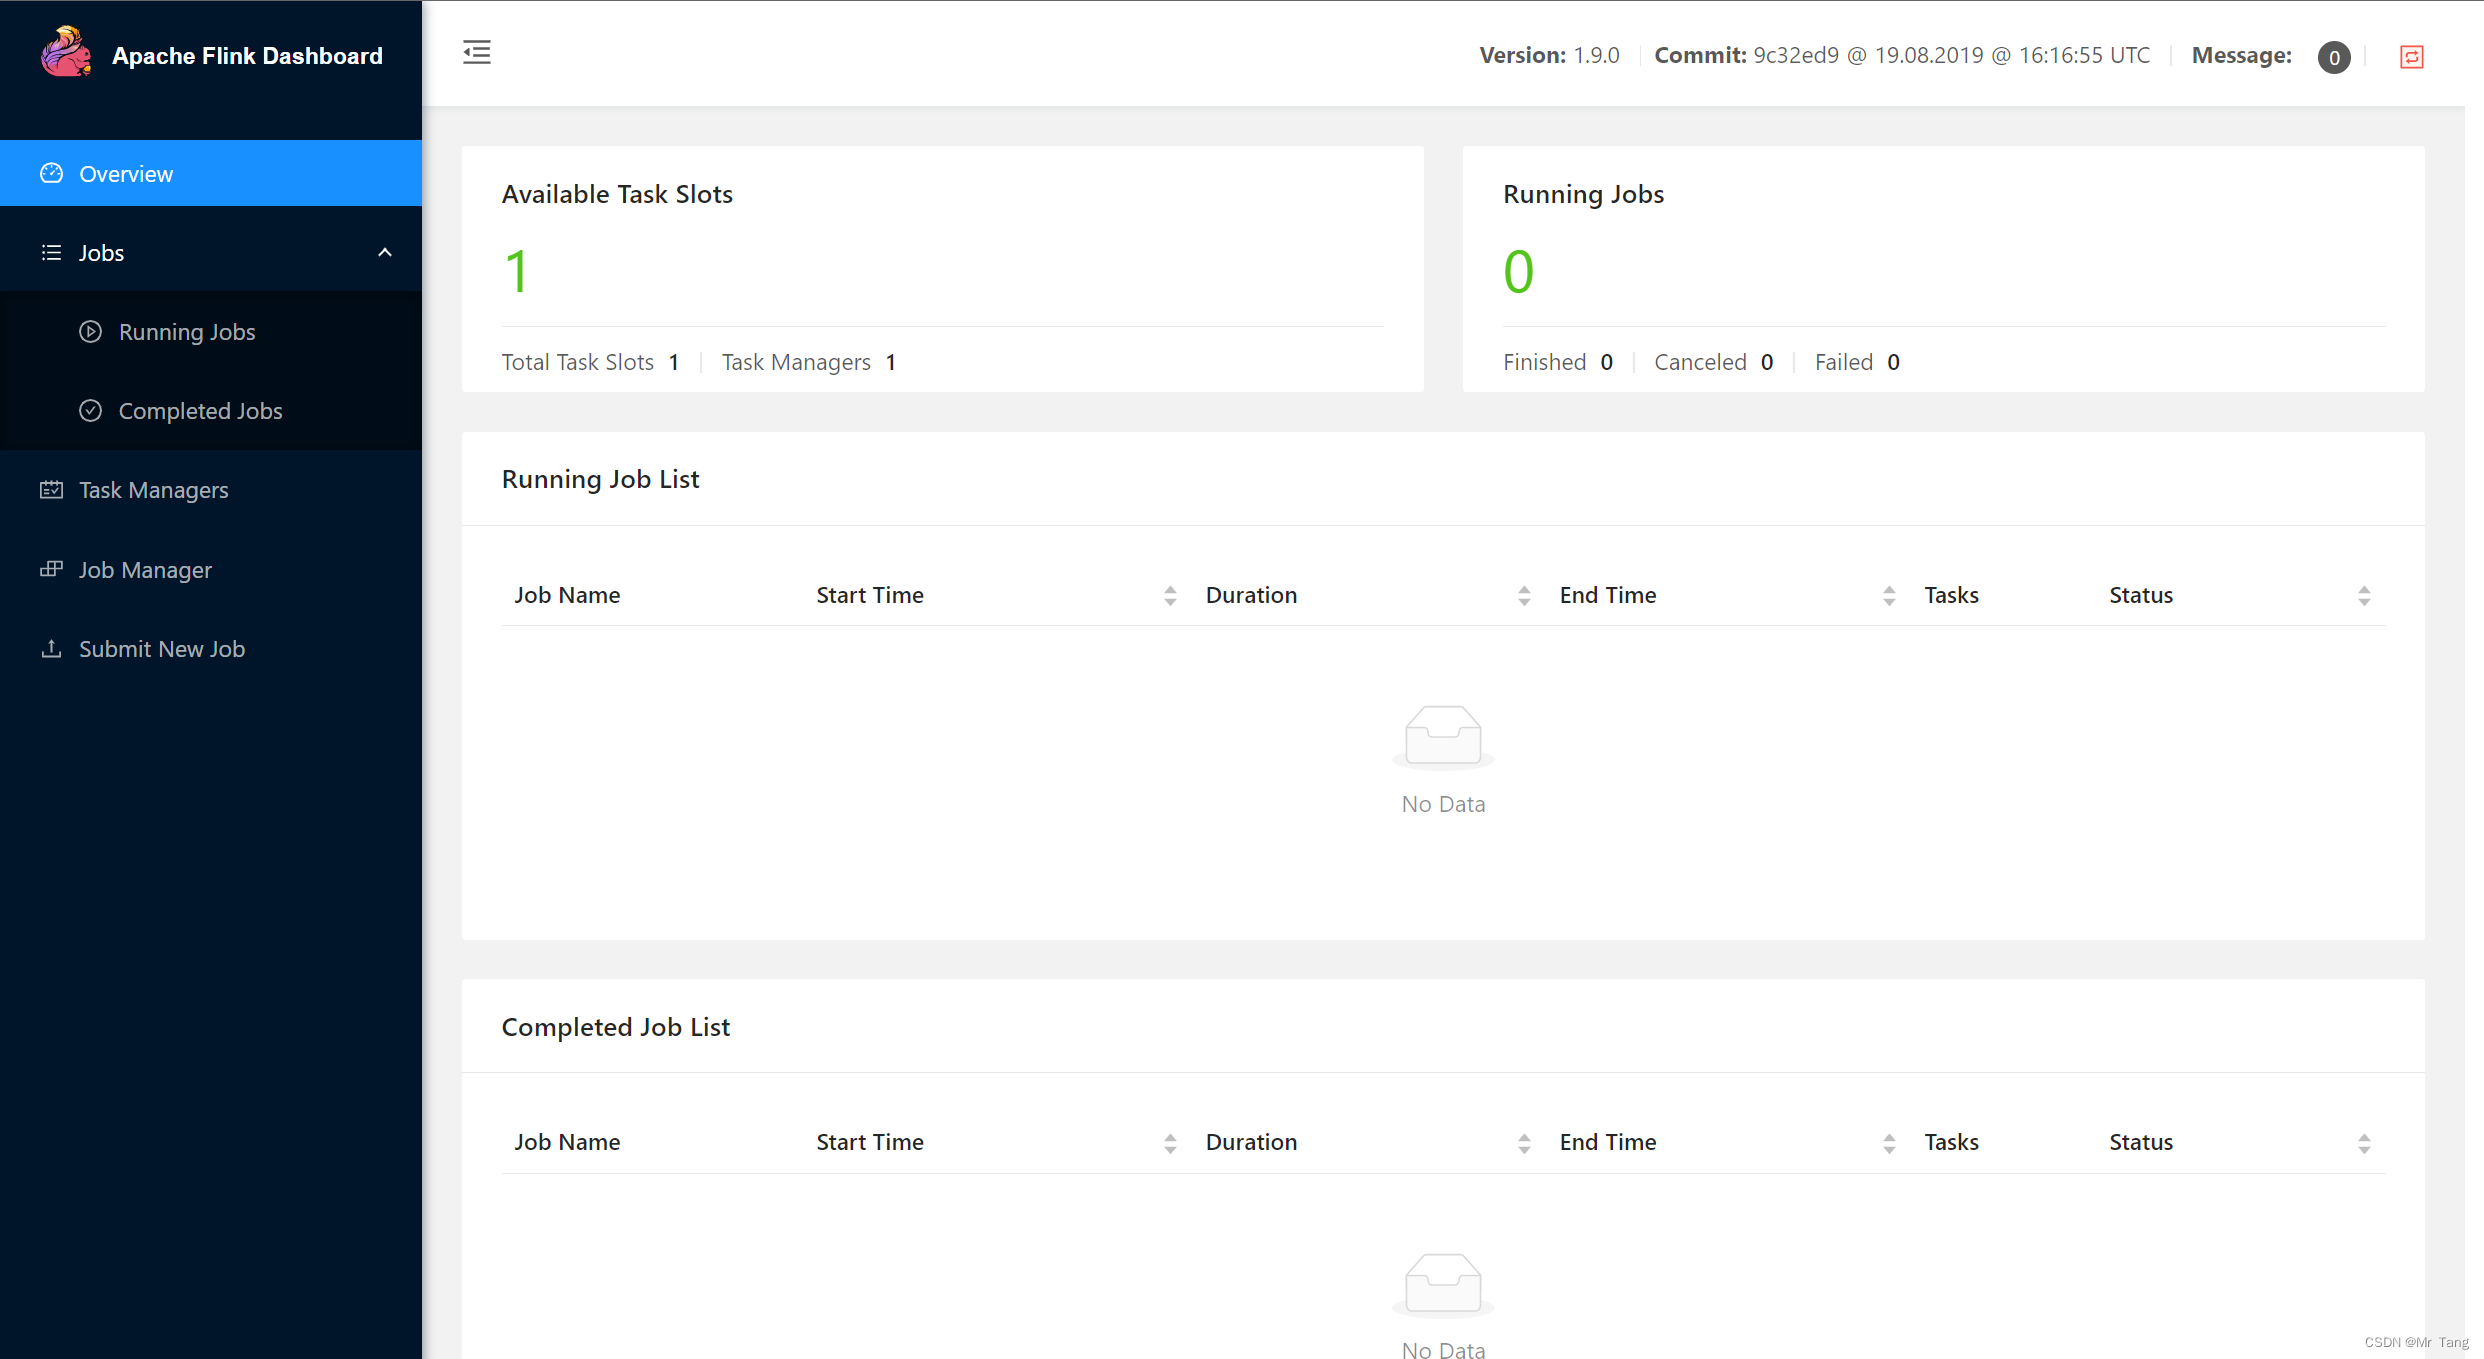
Task: Click the Message count badge
Action: tap(2333, 57)
